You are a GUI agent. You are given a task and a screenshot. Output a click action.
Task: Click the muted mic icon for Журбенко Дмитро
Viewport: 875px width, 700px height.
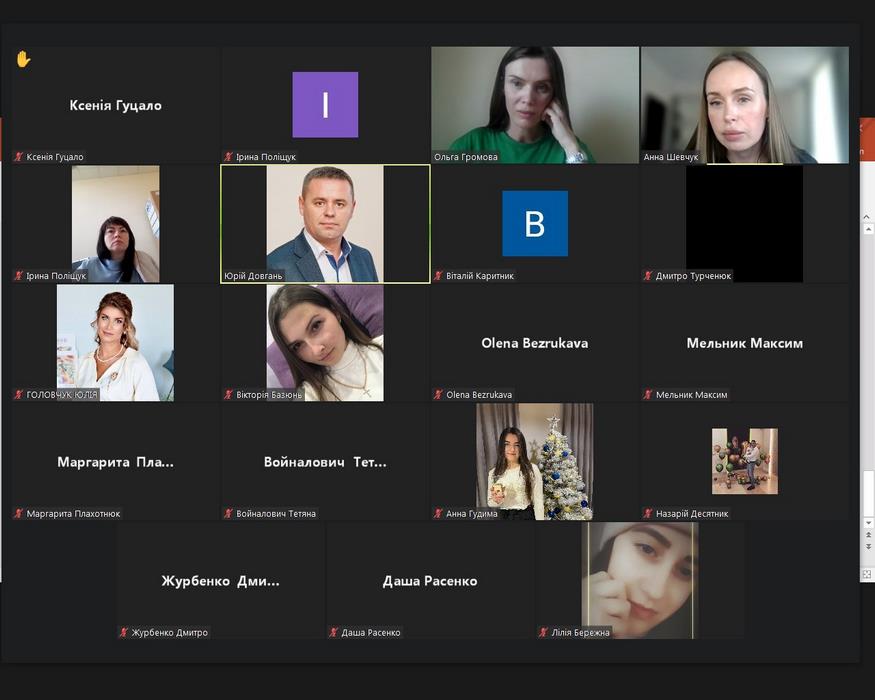(x=124, y=633)
